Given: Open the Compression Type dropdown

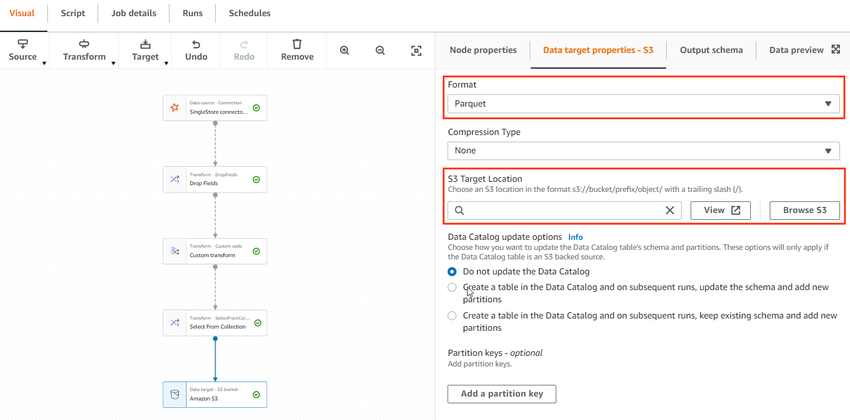Looking at the screenshot, I should tap(643, 150).
